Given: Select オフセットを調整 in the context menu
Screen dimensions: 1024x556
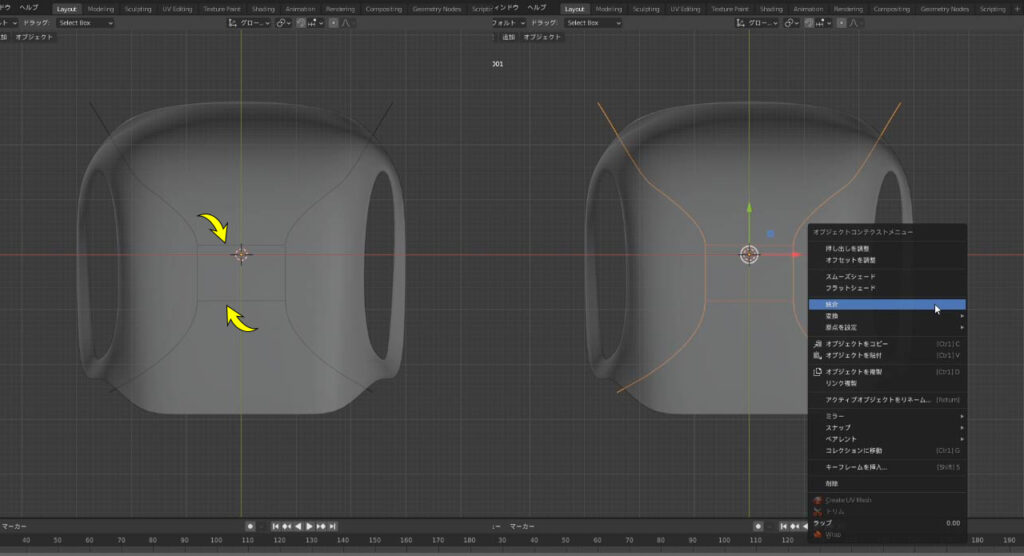Looking at the screenshot, I should [x=887, y=260].
